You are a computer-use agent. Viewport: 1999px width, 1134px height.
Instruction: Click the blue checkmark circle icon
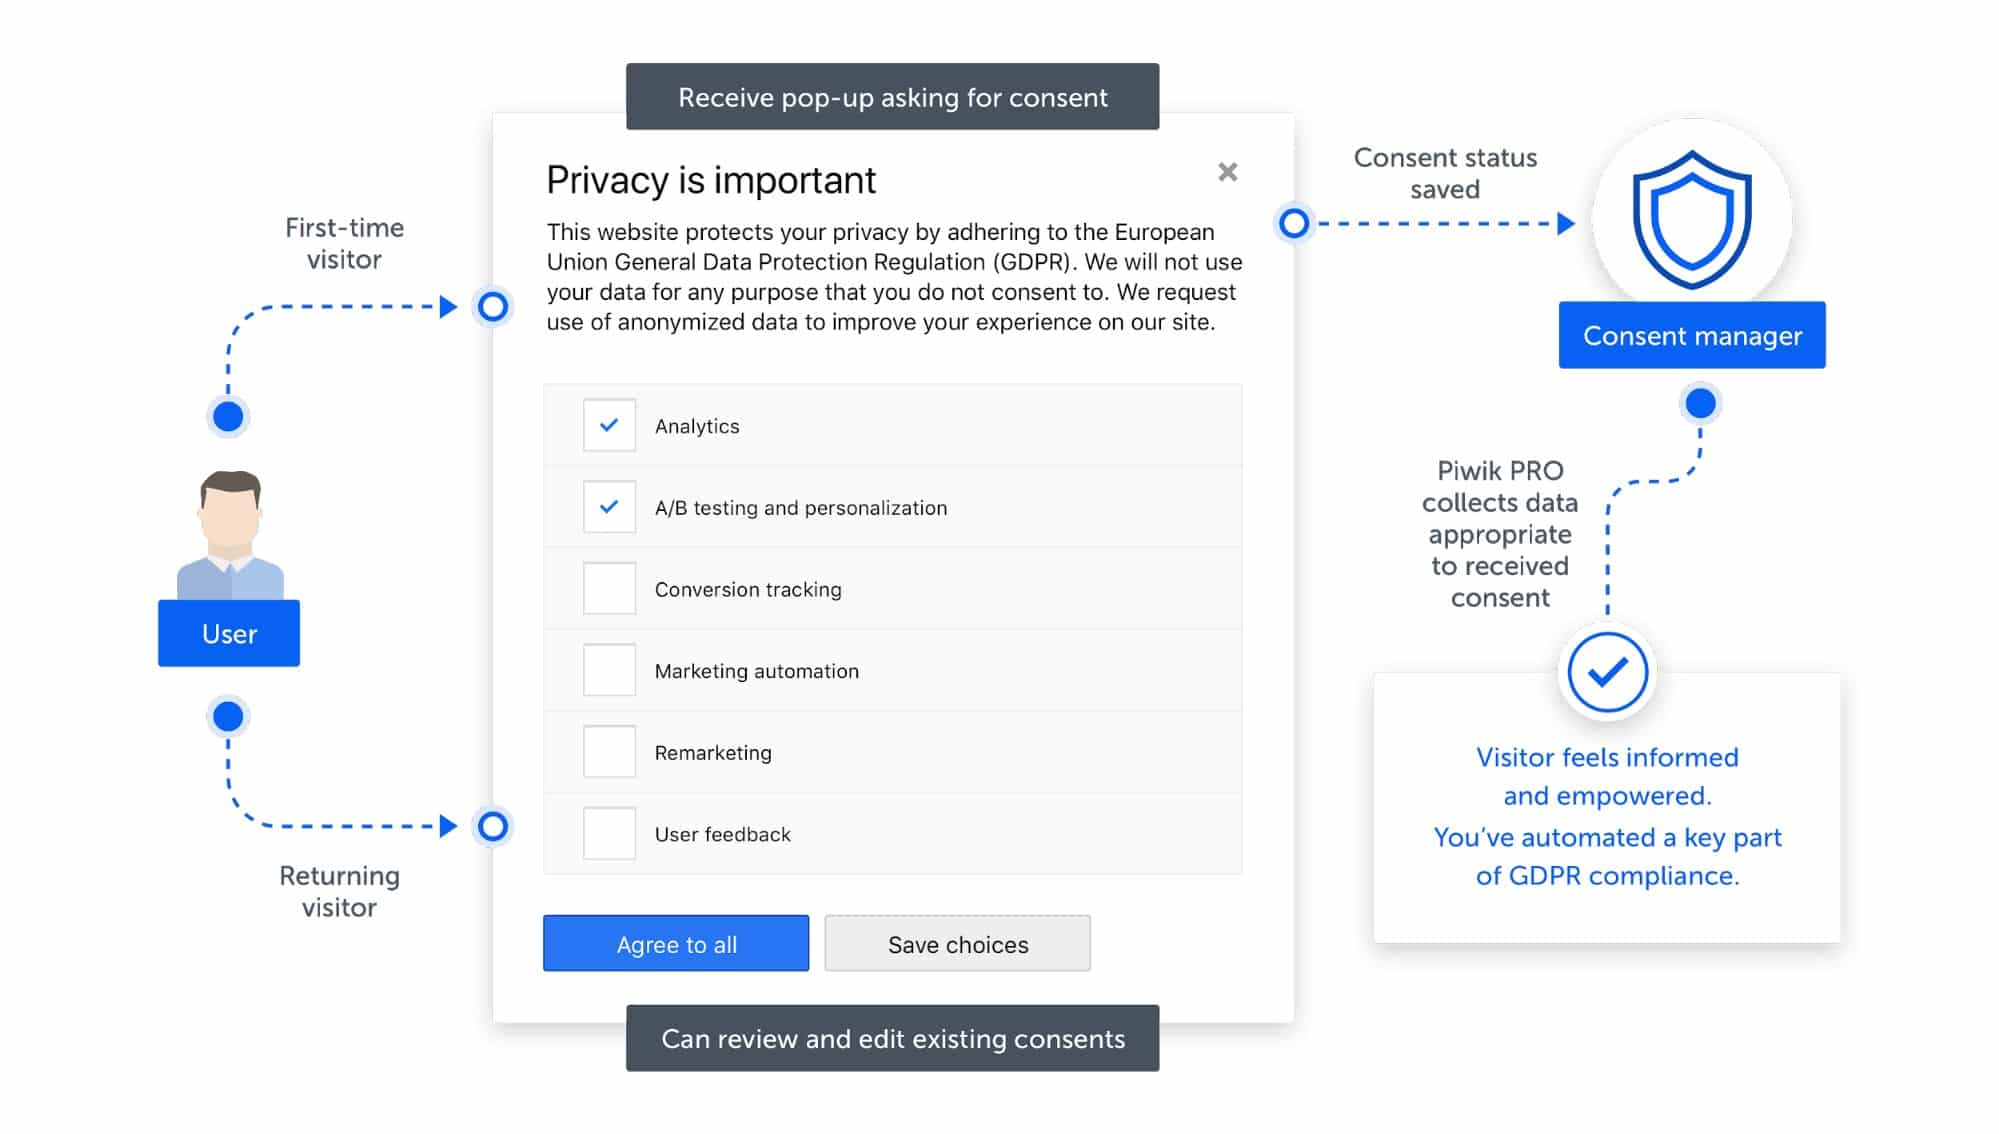[x=1607, y=672]
